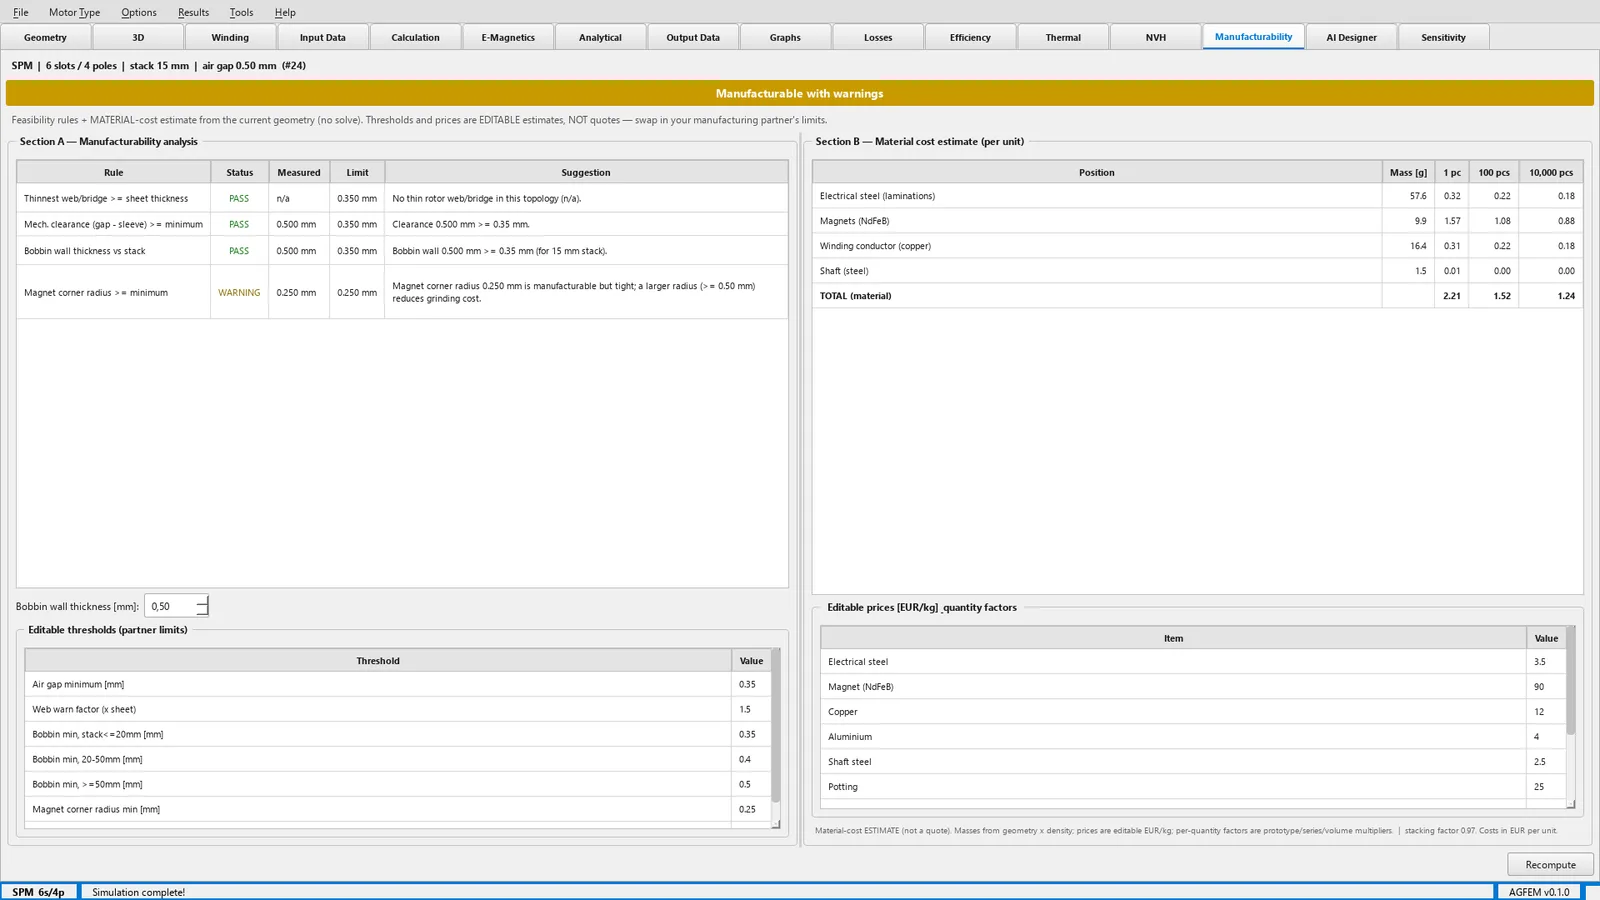Select the Electrical steel price value 3.5
1600x900 pixels.
[x=1545, y=662]
